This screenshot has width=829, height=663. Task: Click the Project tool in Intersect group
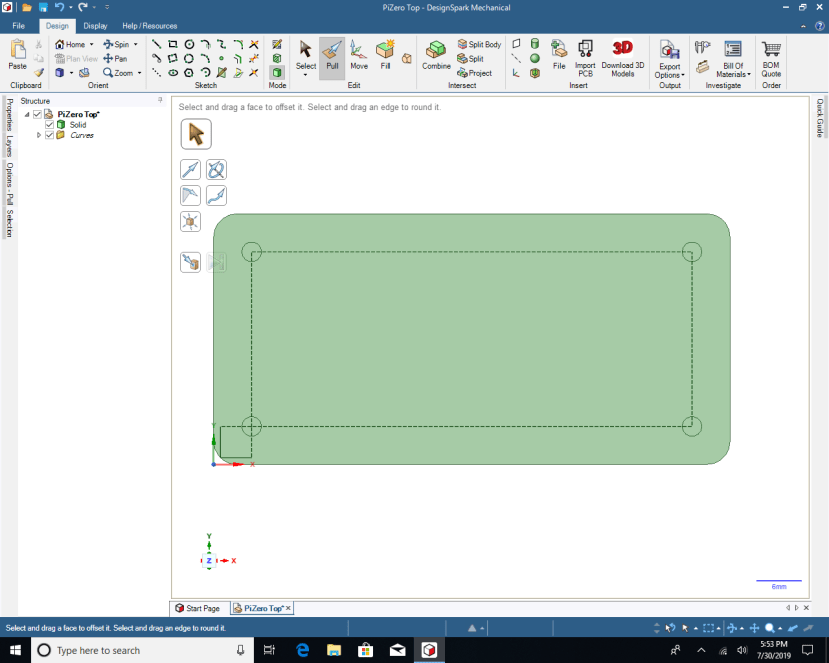(475, 72)
